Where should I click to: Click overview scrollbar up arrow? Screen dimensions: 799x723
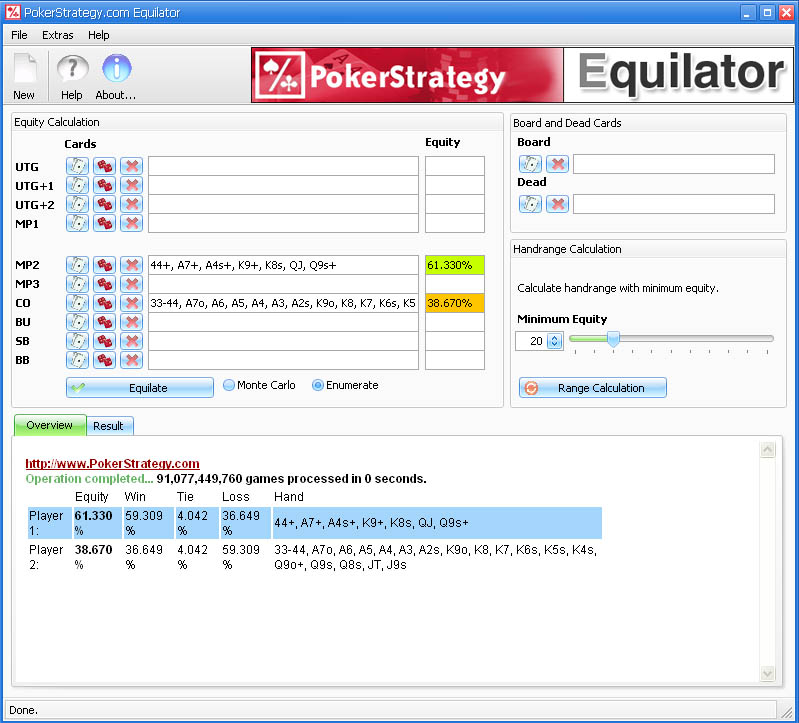coord(767,450)
